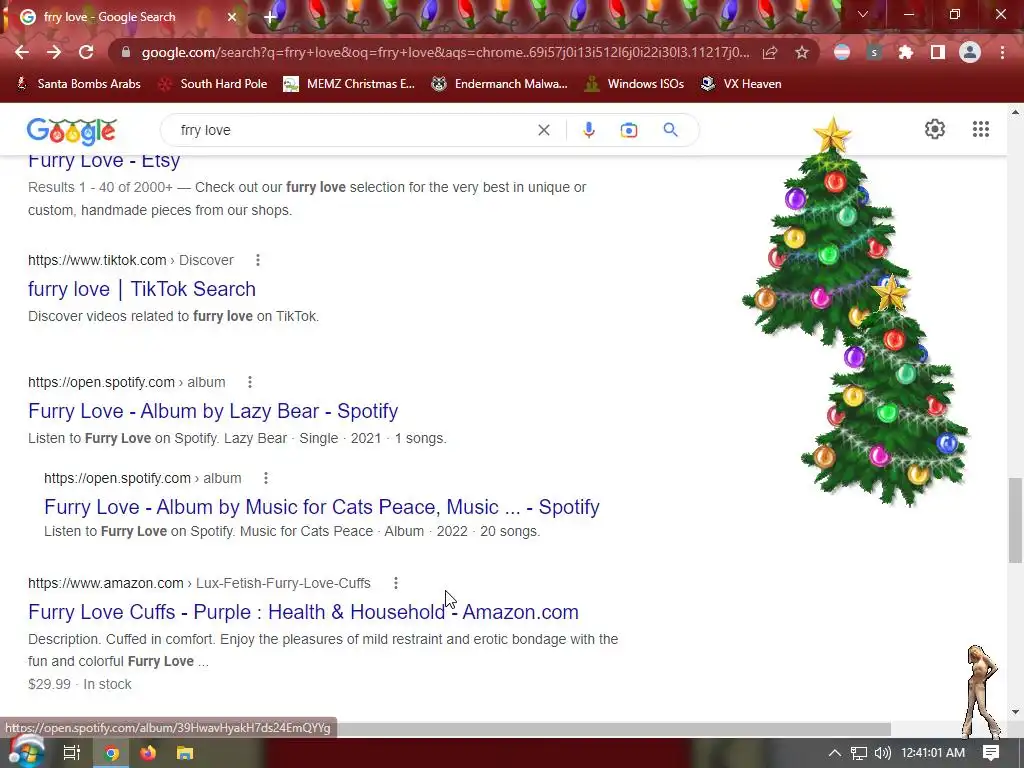Image resolution: width=1024 pixels, height=768 pixels.
Task: Click the rainbow-flag extension icon
Action: (842, 52)
